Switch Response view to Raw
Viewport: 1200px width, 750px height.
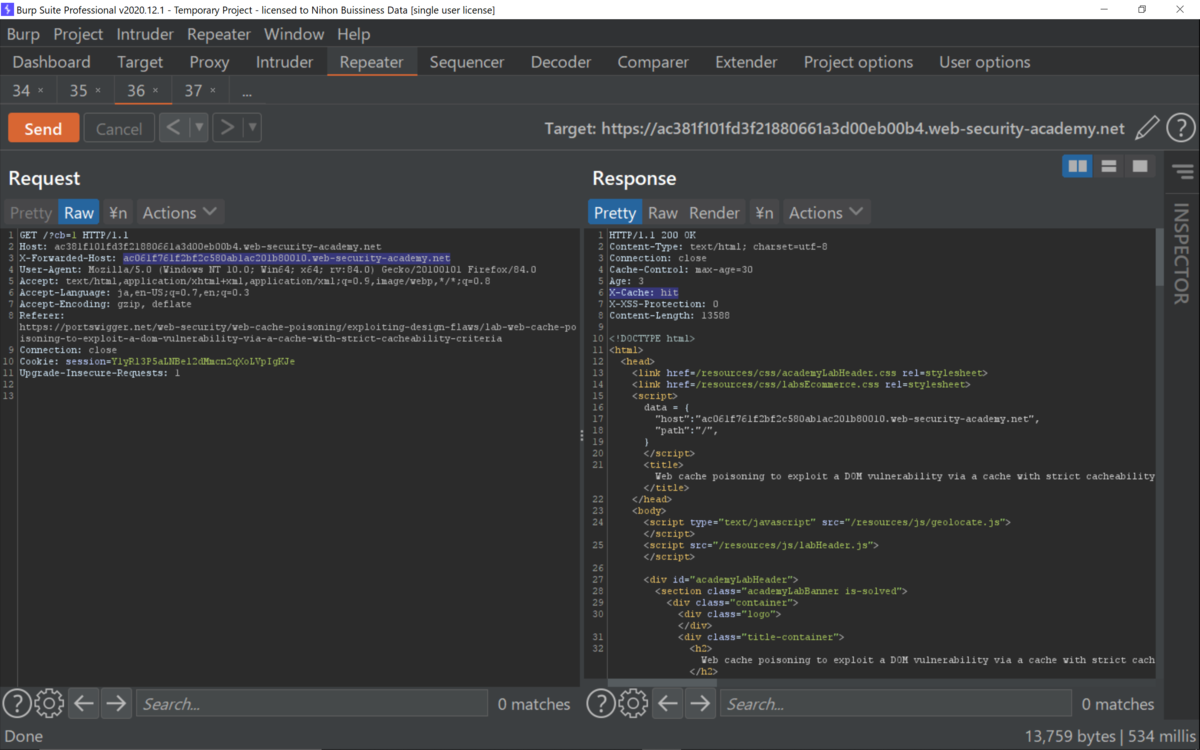662,212
